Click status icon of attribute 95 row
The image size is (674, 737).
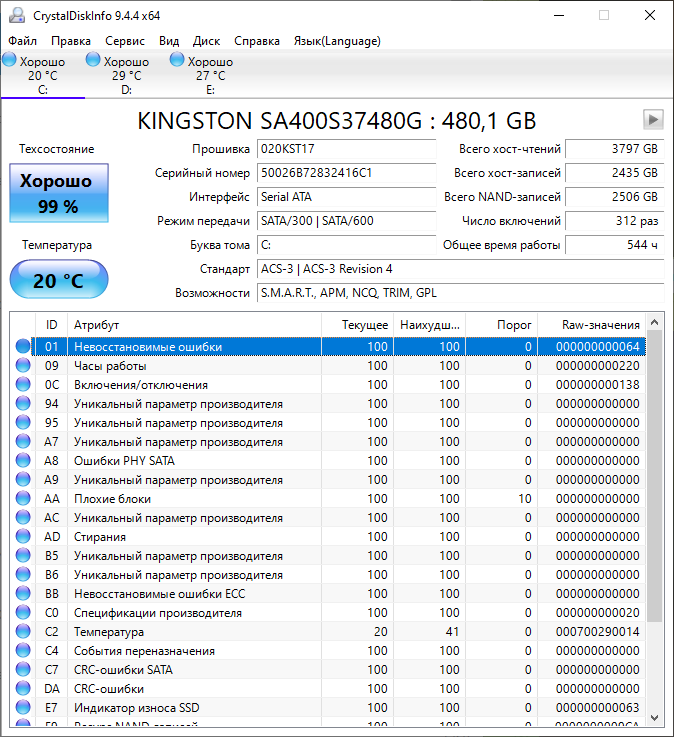(x=23, y=423)
